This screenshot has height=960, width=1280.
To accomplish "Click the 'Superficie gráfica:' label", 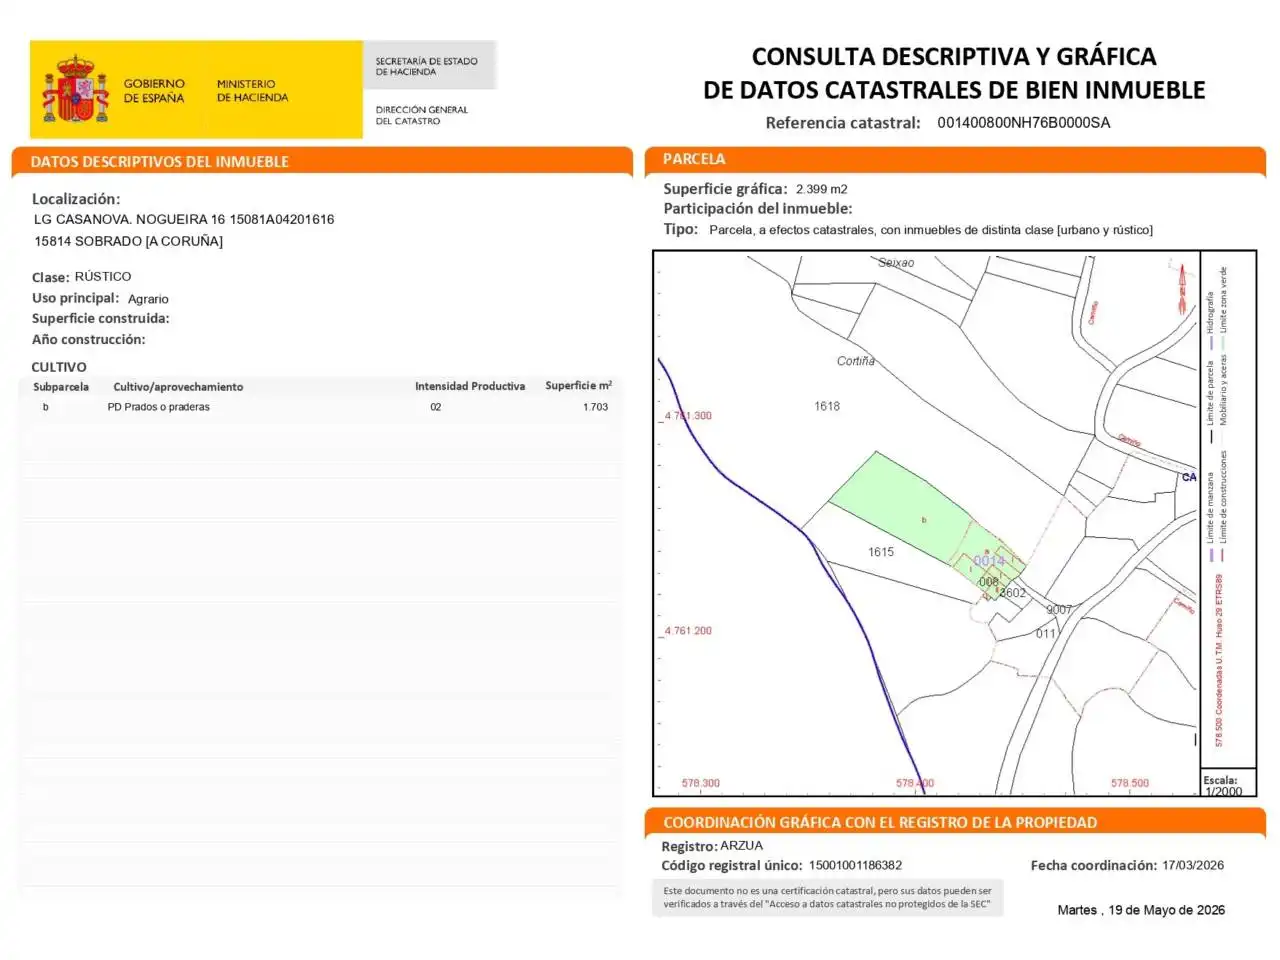I will [725, 189].
